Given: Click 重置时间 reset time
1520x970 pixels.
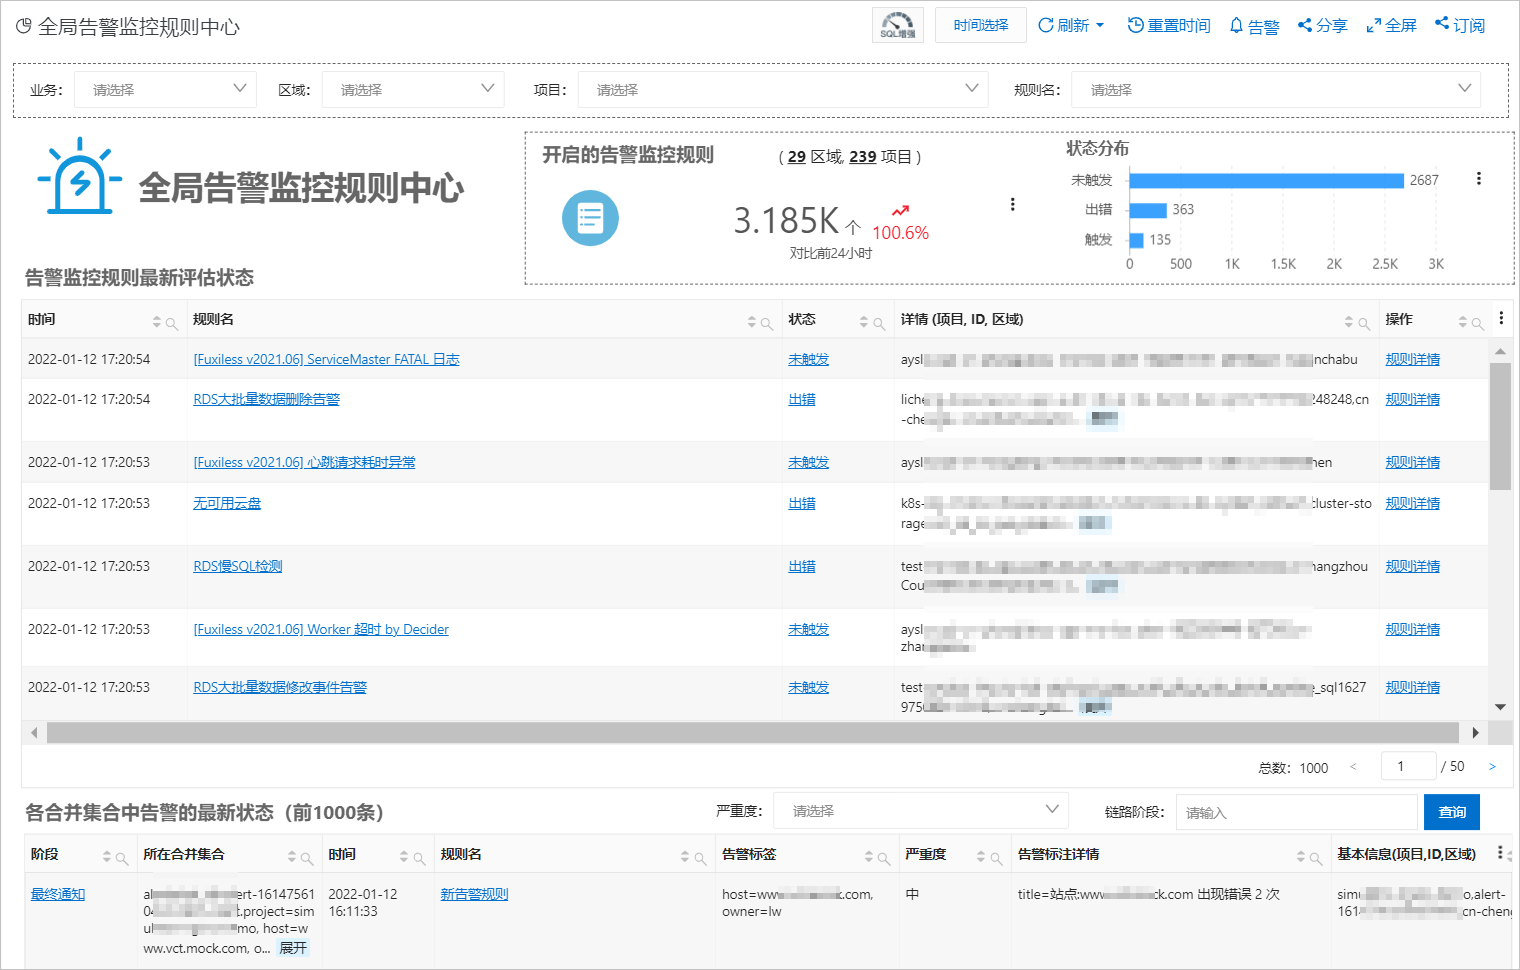Looking at the screenshot, I should pos(1168,25).
